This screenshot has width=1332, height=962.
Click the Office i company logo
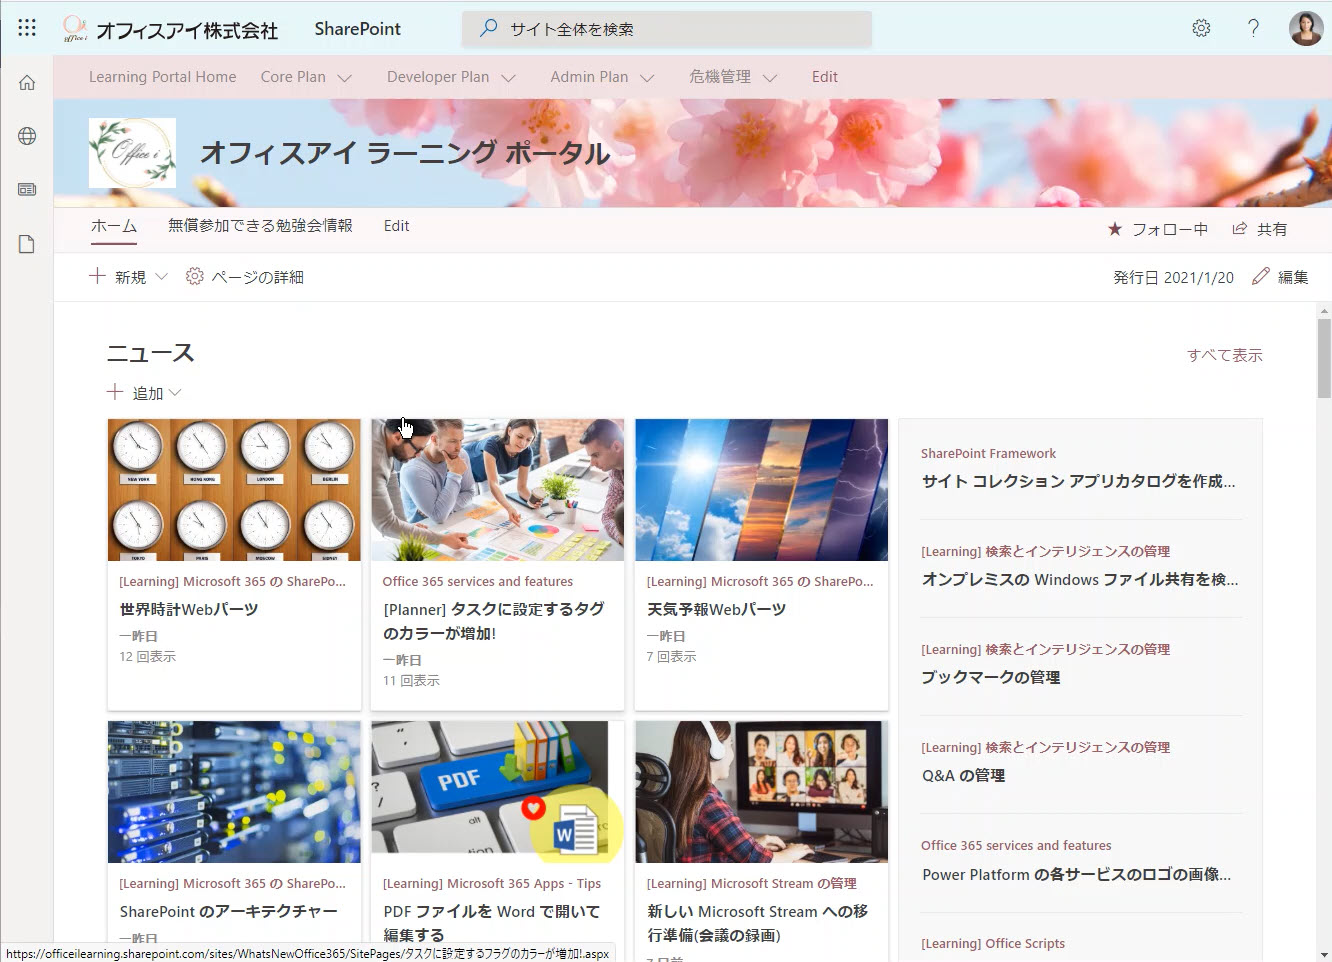point(74,29)
